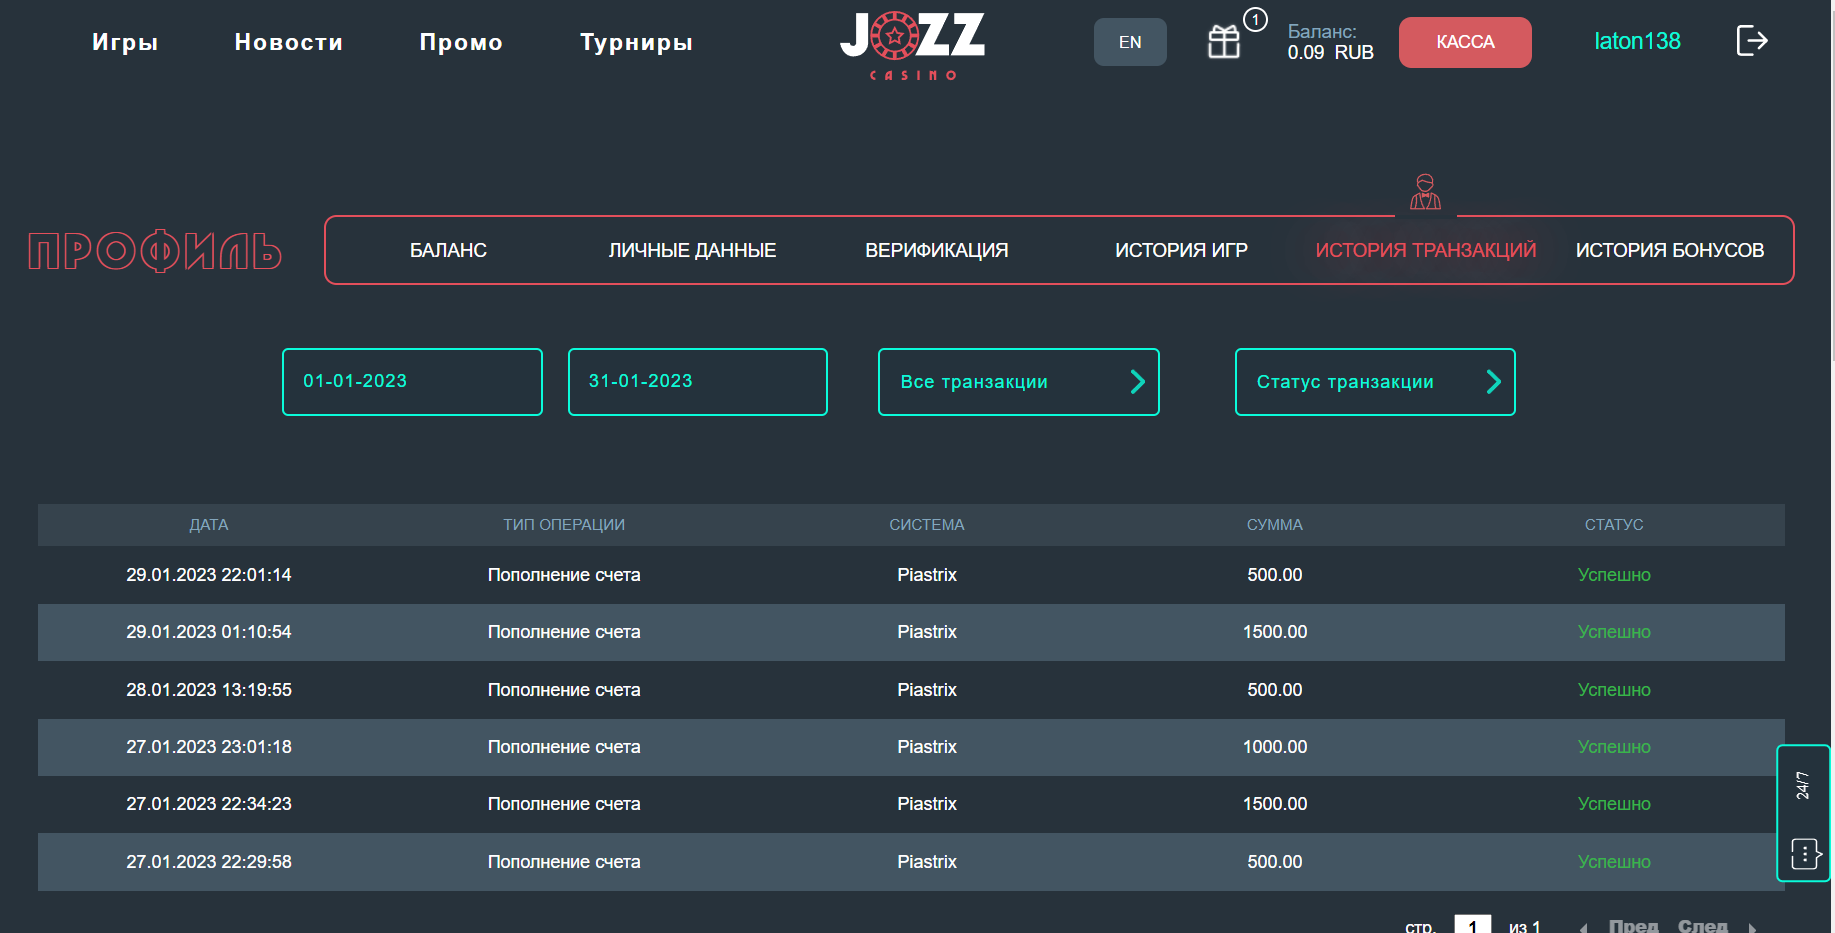Image resolution: width=1835 pixels, height=933 pixels.
Task: Open 'Промо' in the top navigation
Action: click(x=461, y=42)
